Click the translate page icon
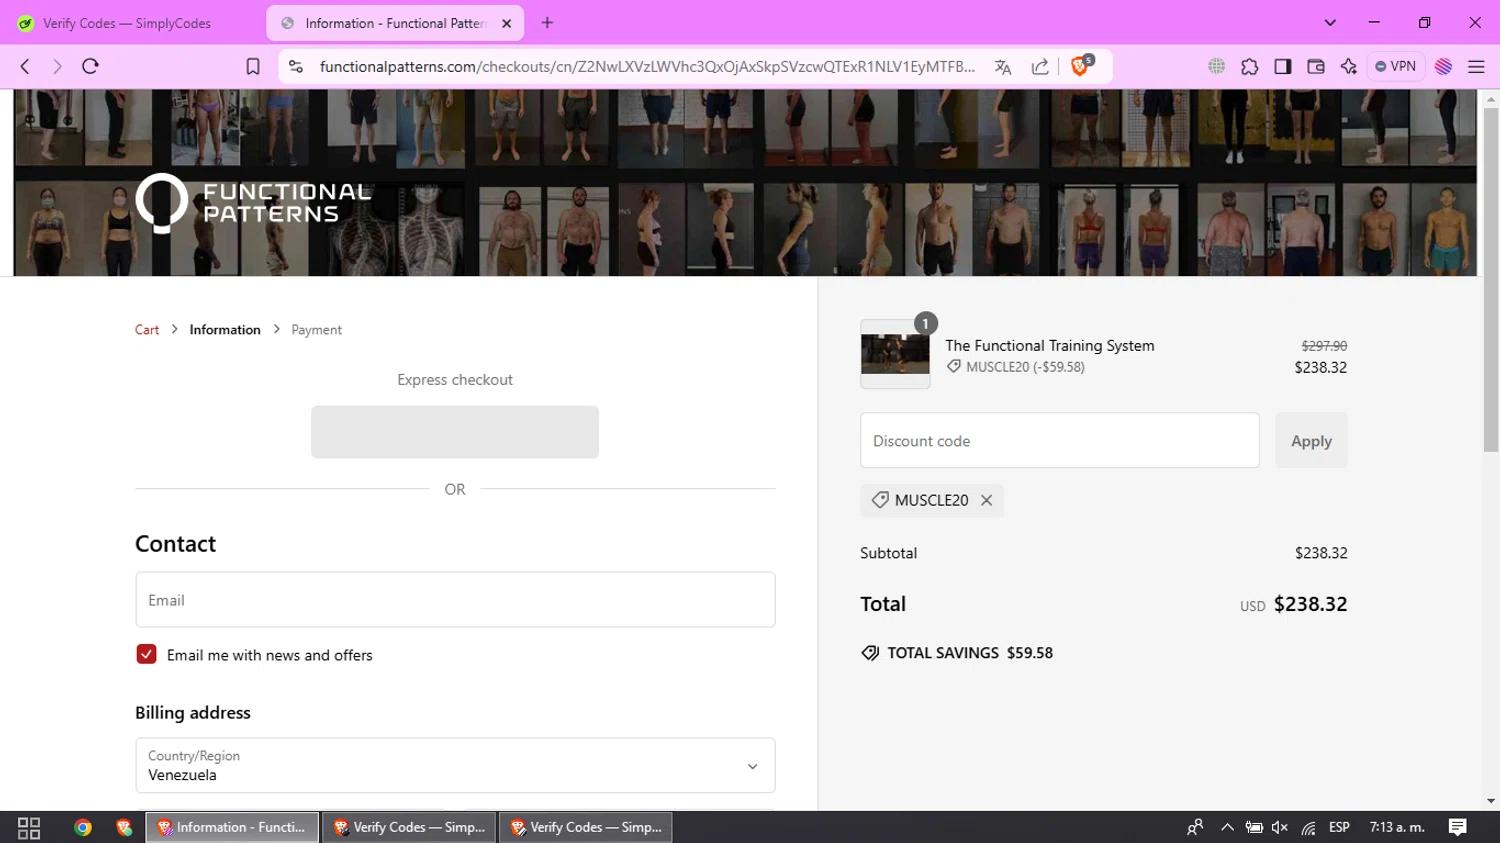 [1003, 67]
